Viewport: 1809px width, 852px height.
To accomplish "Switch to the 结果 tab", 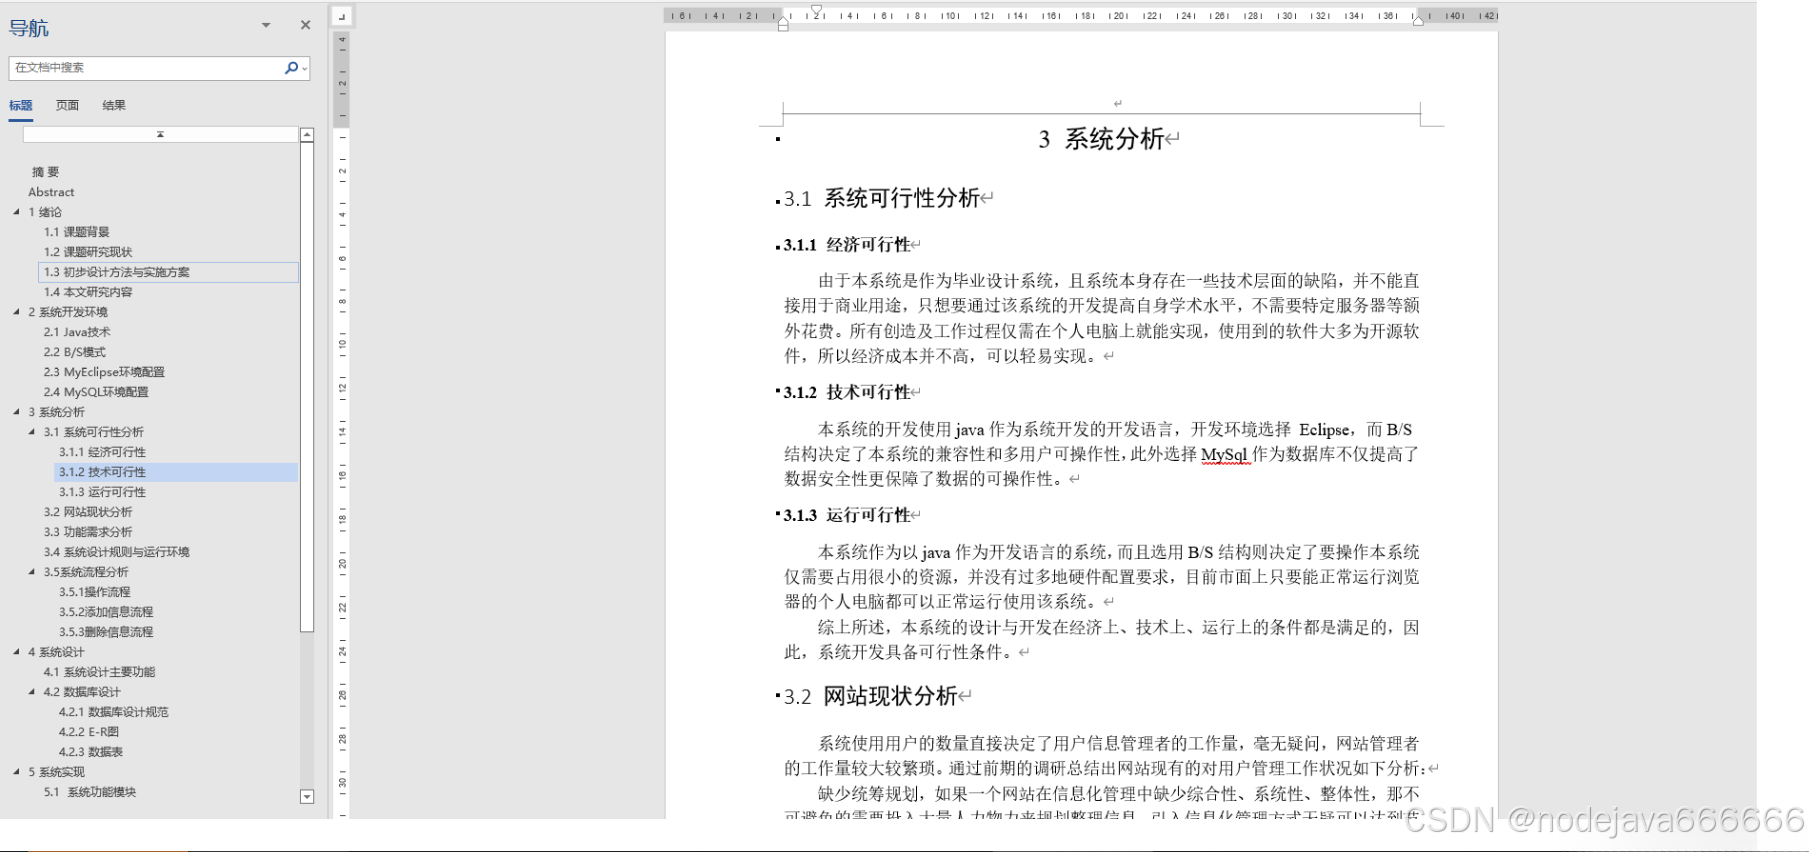I will point(114,105).
